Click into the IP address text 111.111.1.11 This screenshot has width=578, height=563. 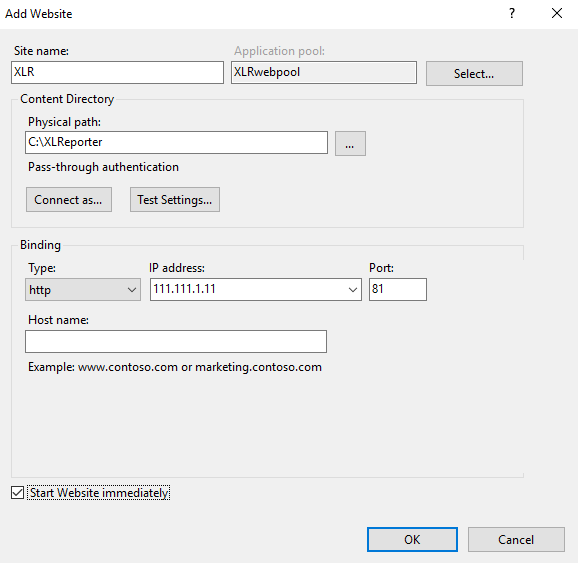point(184,289)
